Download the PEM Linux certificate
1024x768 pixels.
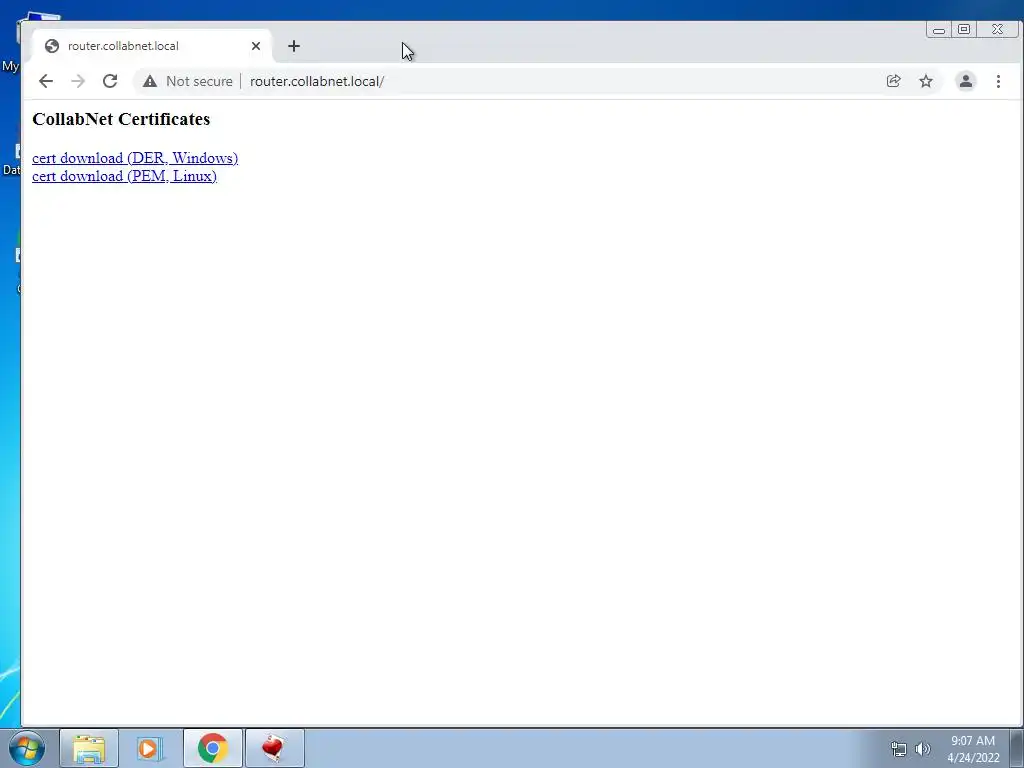coord(124,176)
